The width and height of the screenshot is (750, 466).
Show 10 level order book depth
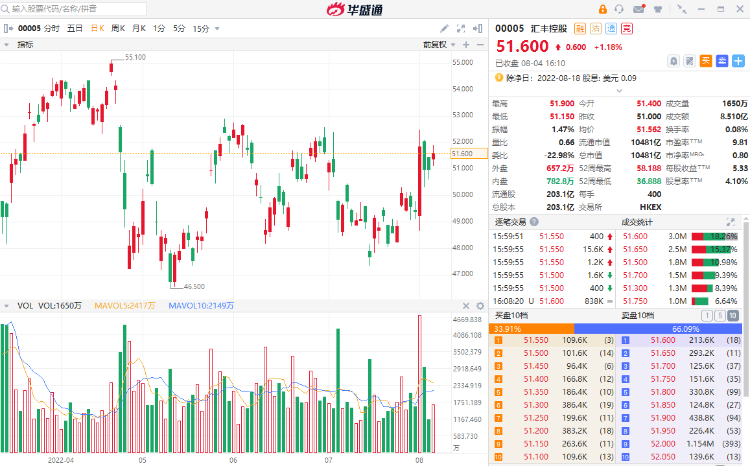(x=732, y=316)
